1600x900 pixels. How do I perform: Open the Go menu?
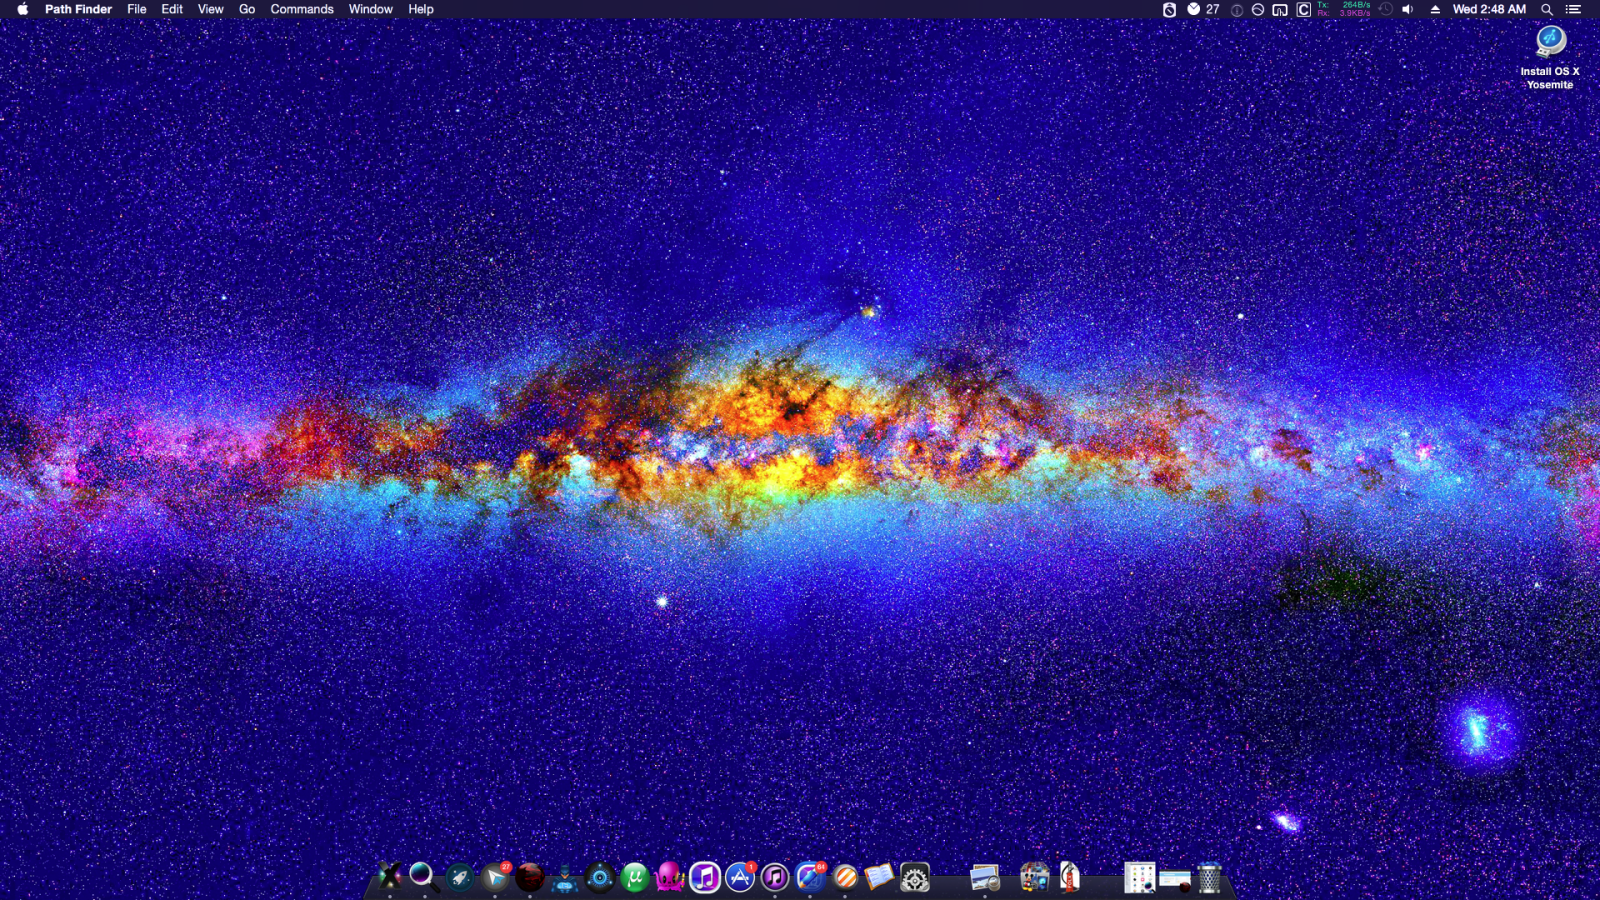247,9
